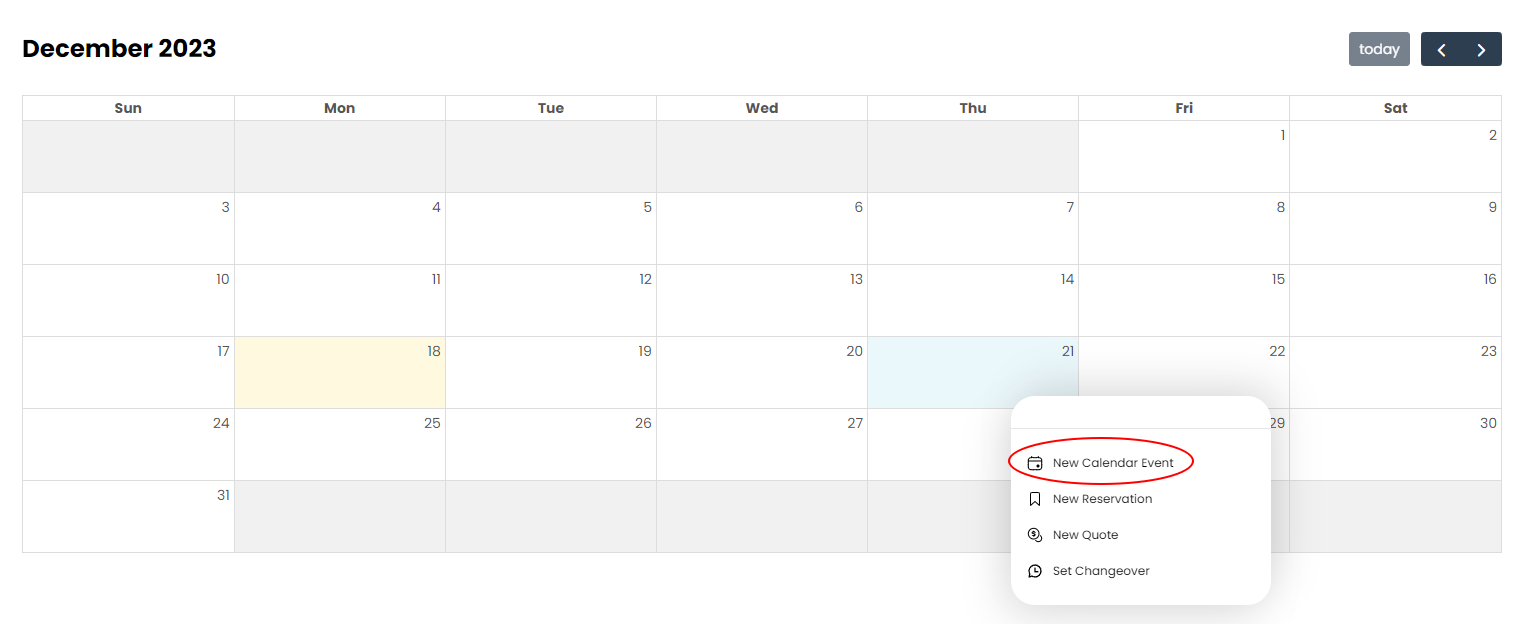The image size is (1522, 624).
Task: Choose Set Changeover from the context menu
Action: (x=1100, y=570)
